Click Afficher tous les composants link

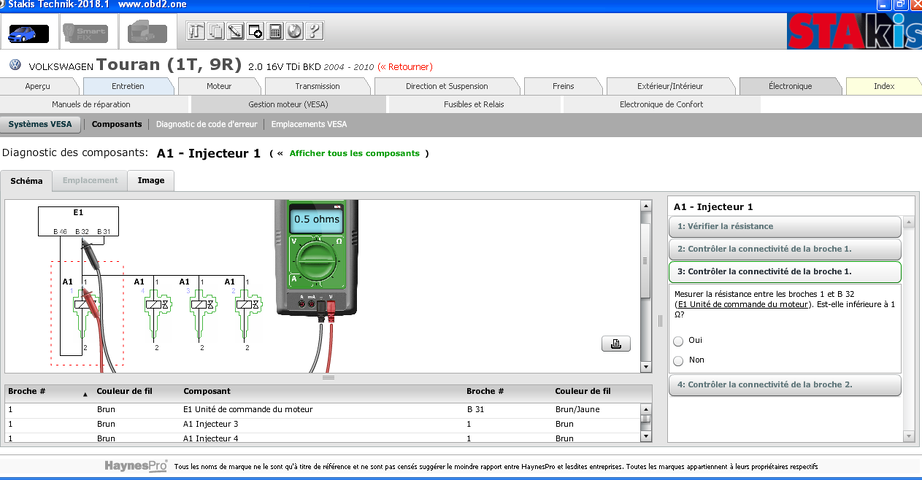(355, 153)
